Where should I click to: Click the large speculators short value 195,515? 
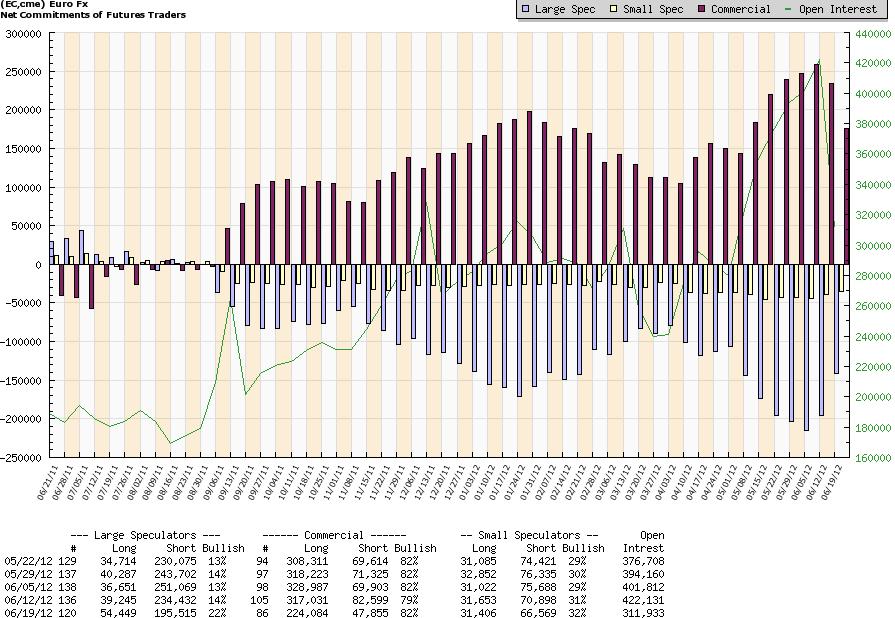pos(175,613)
